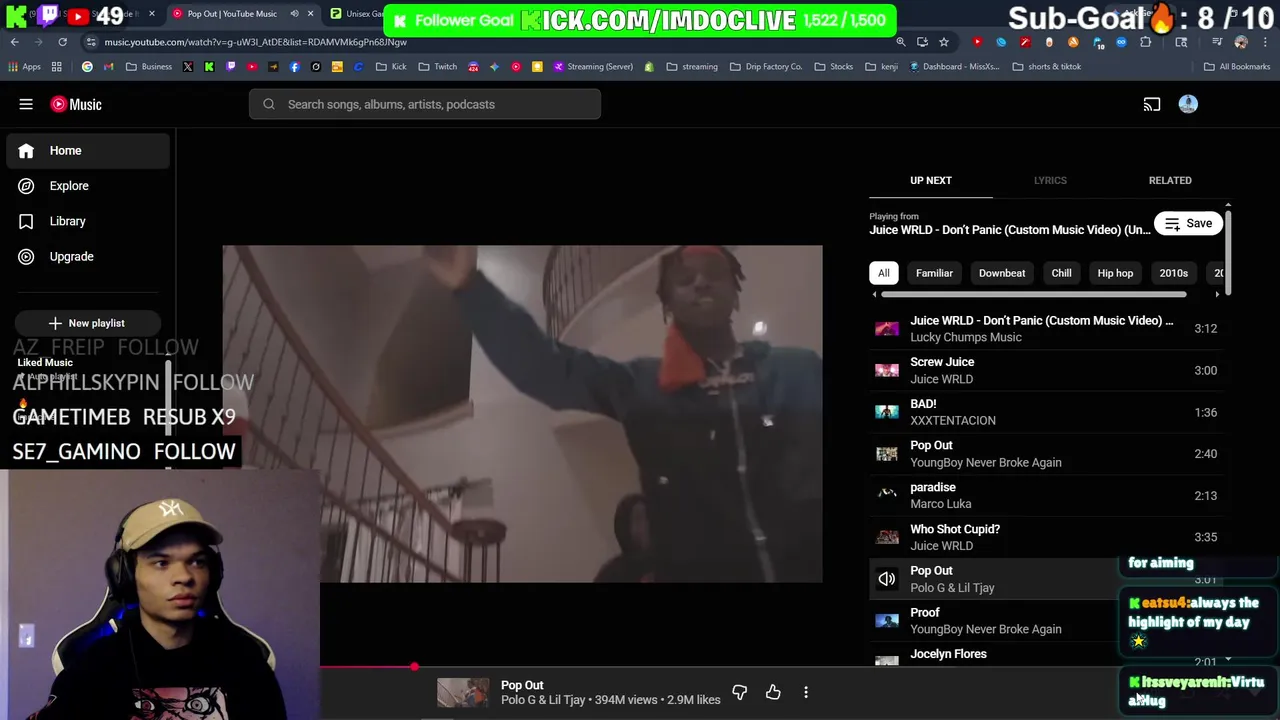Image resolution: width=1280 pixels, height=720 pixels.
Task: Open the shorts & tiktok bookmarks folder
Action: tap(1047, 67)
